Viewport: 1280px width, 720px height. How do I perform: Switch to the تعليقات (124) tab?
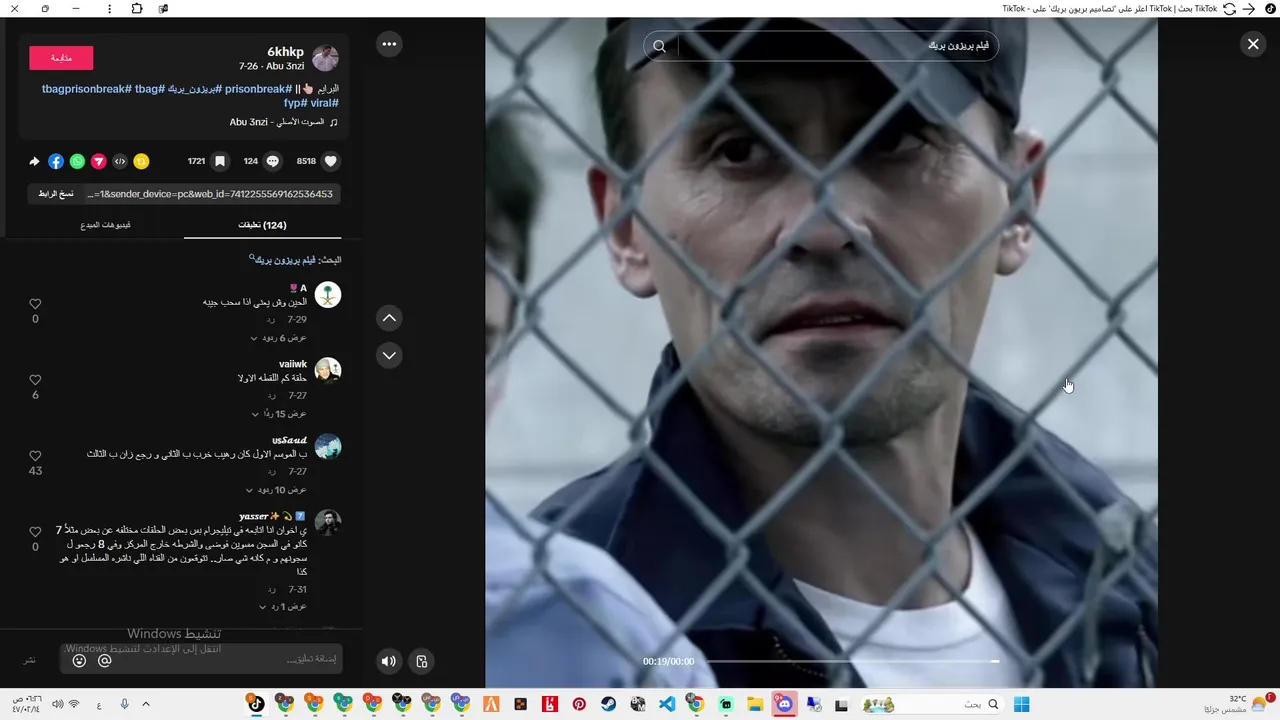click(x=262, y=225)
